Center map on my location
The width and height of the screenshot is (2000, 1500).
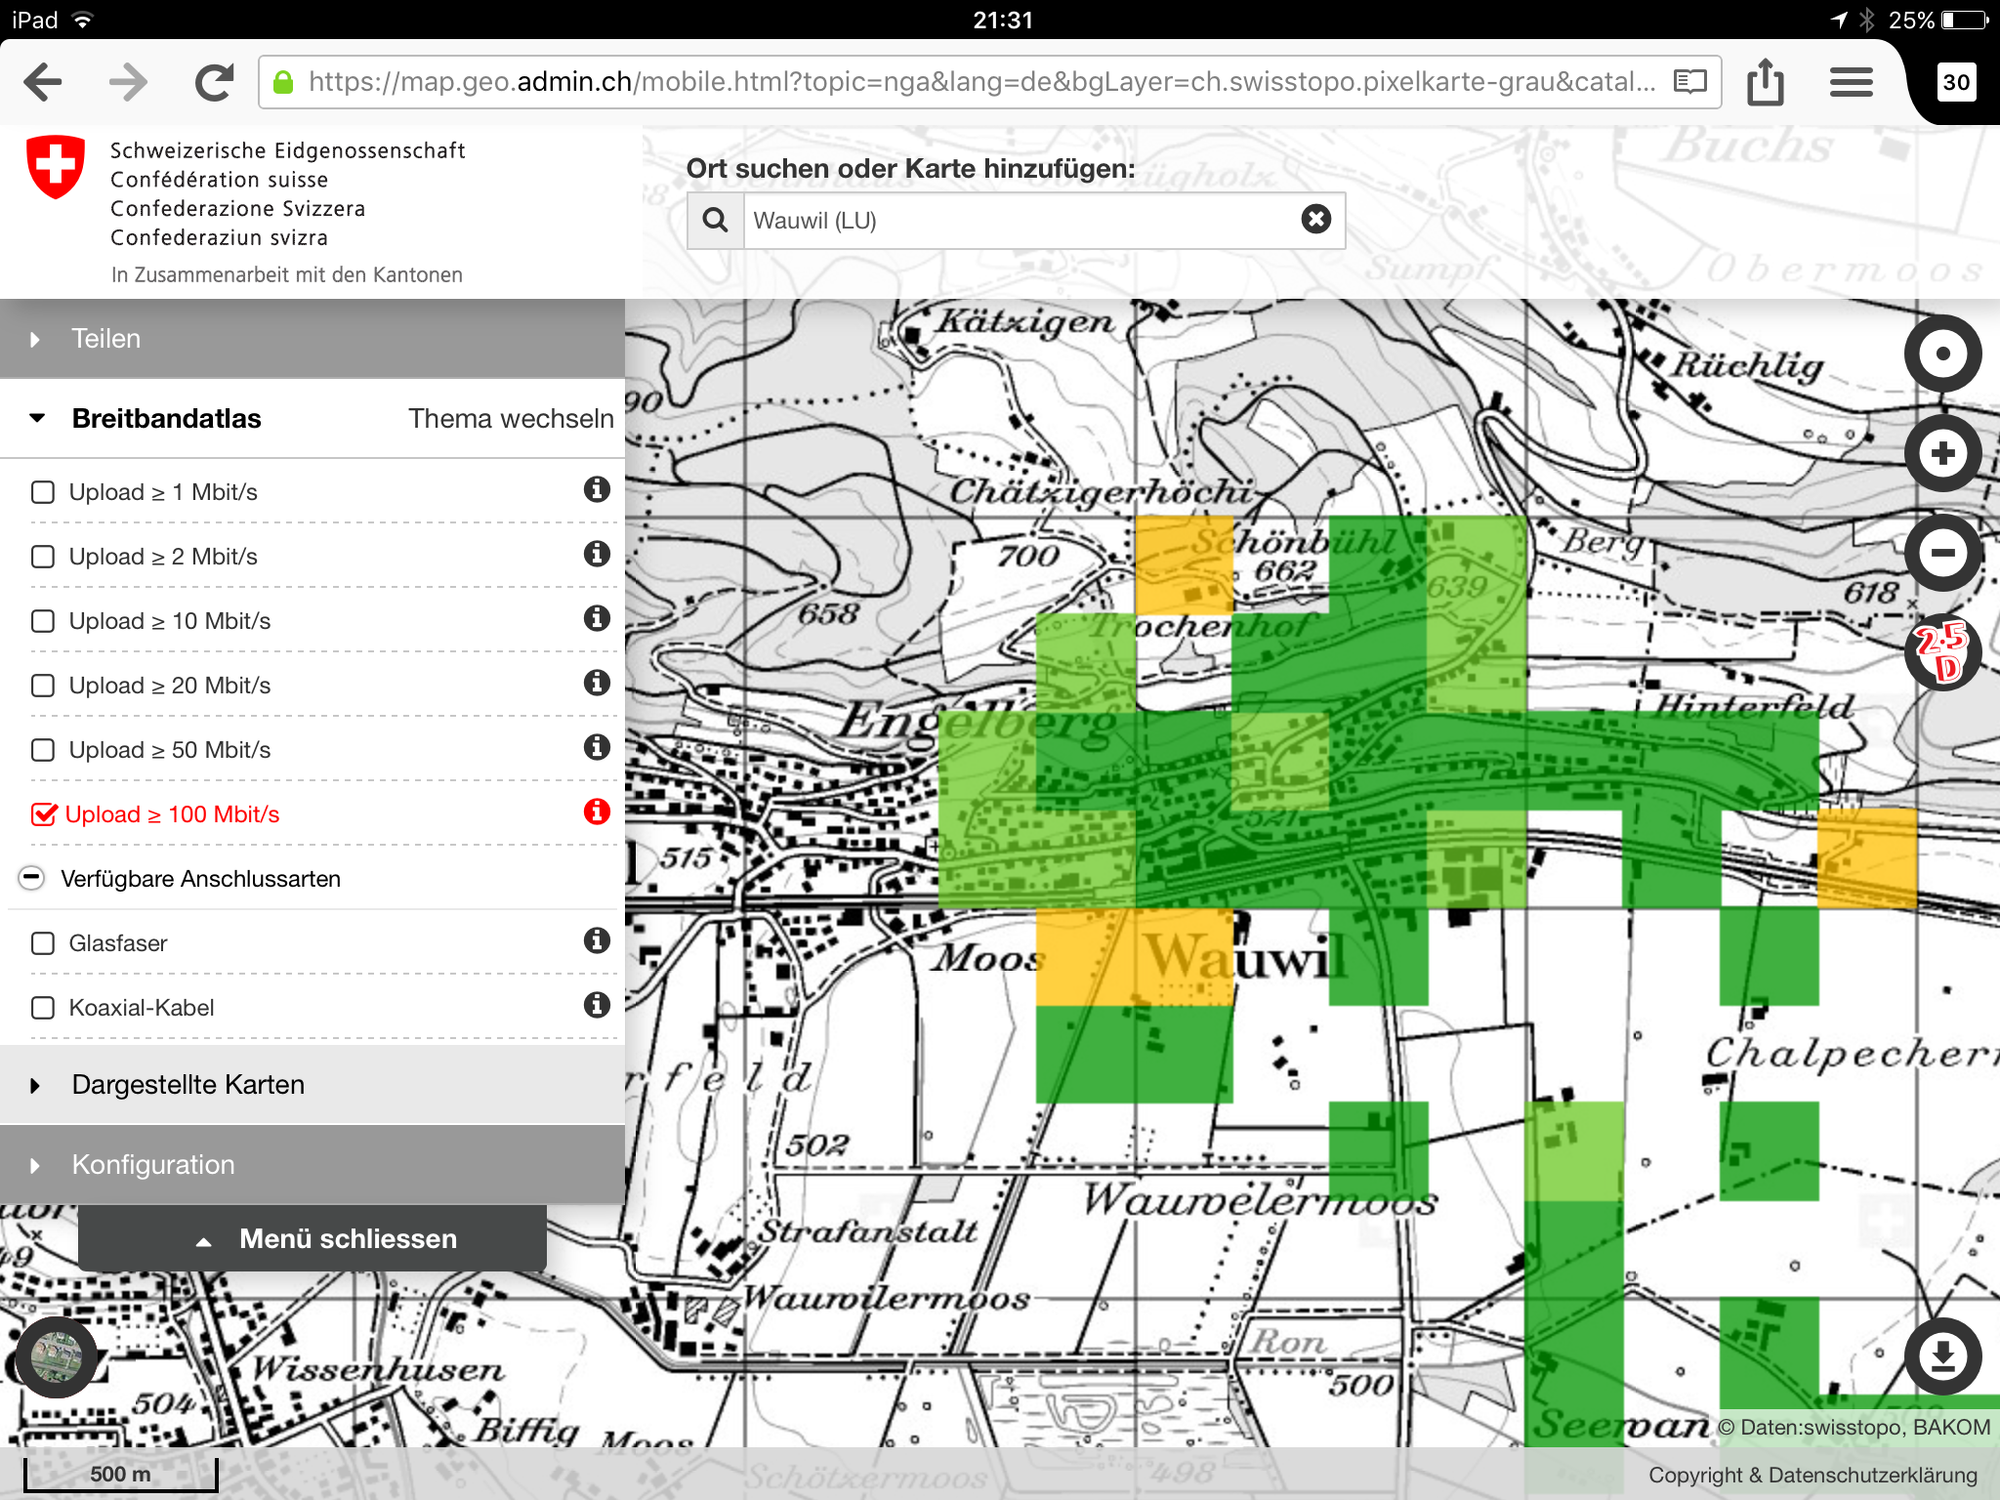1942,354
